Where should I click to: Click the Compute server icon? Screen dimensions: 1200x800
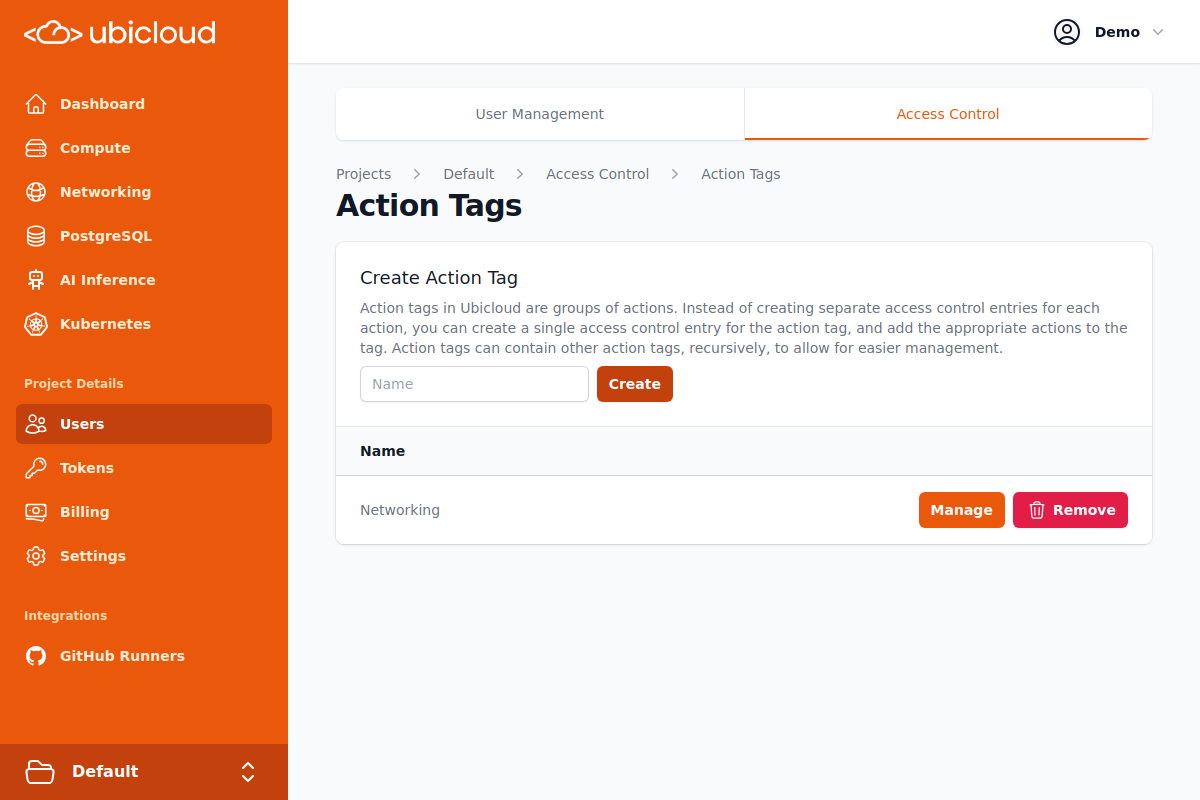36,148
